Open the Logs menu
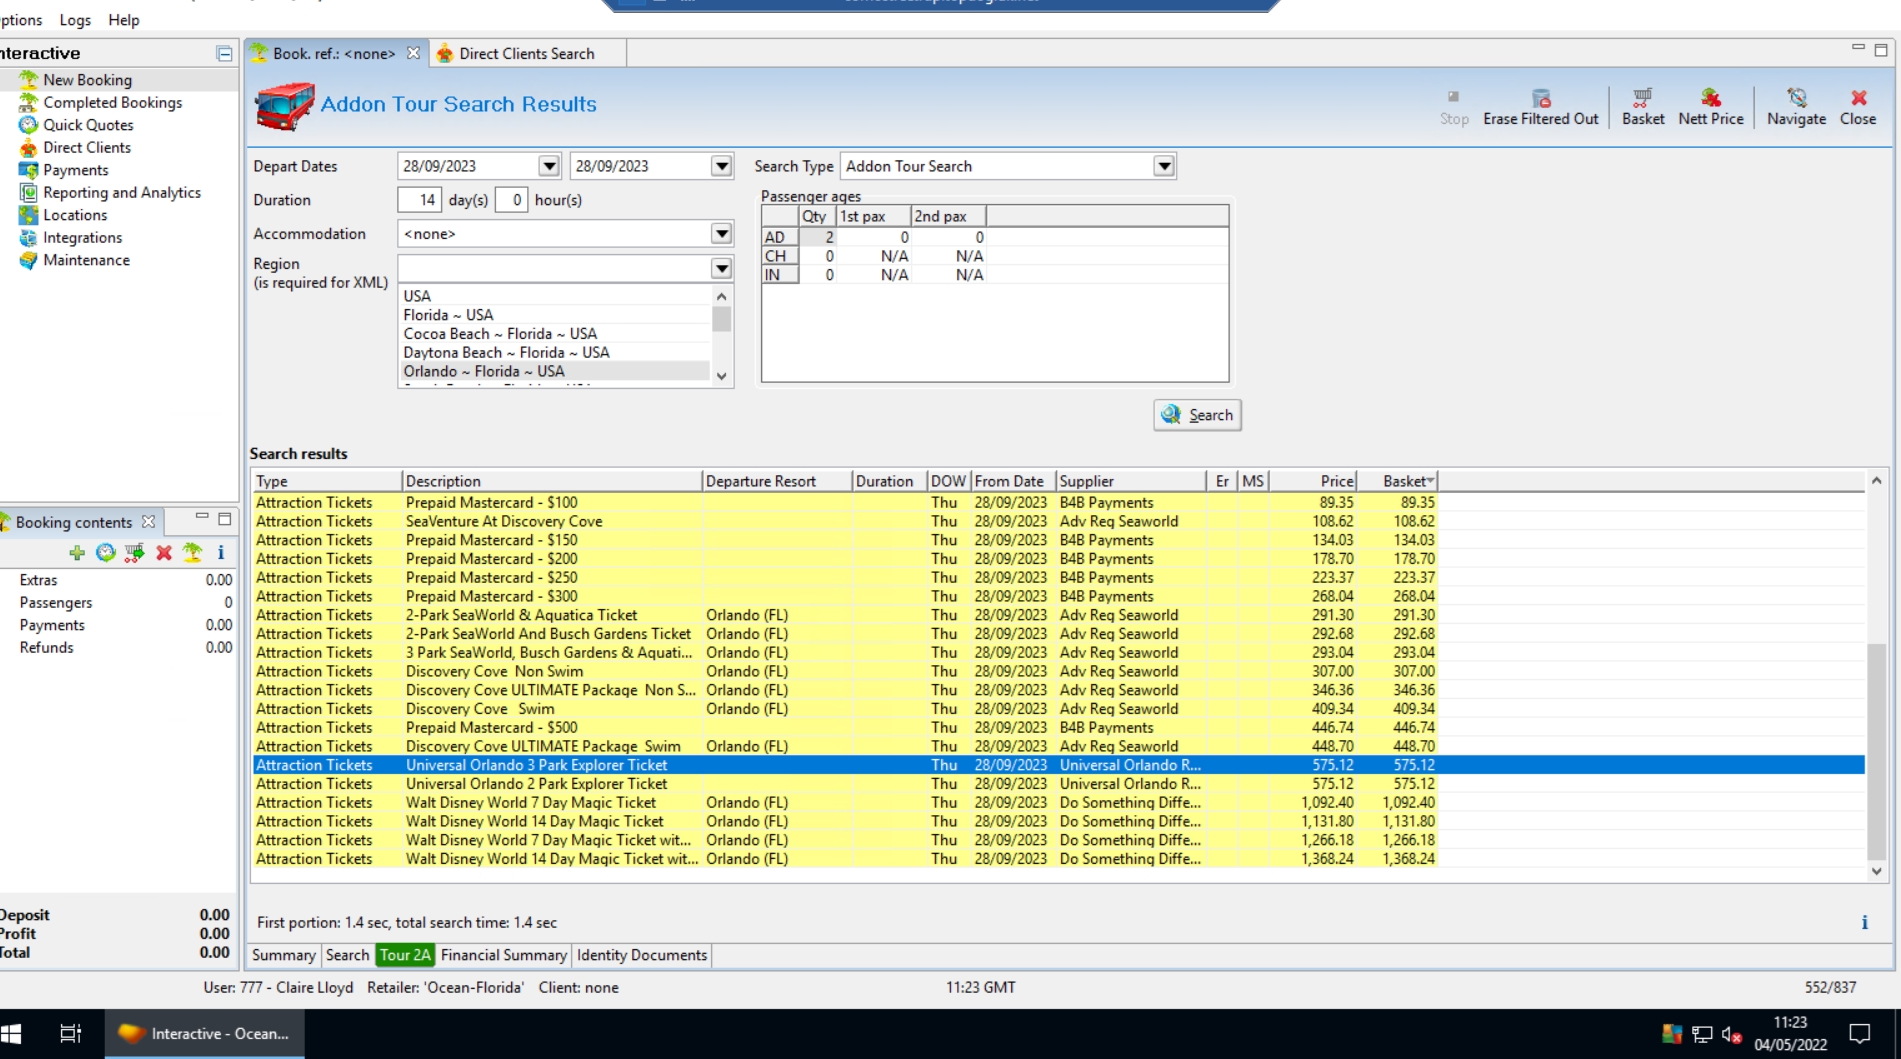 coord(75,20)
